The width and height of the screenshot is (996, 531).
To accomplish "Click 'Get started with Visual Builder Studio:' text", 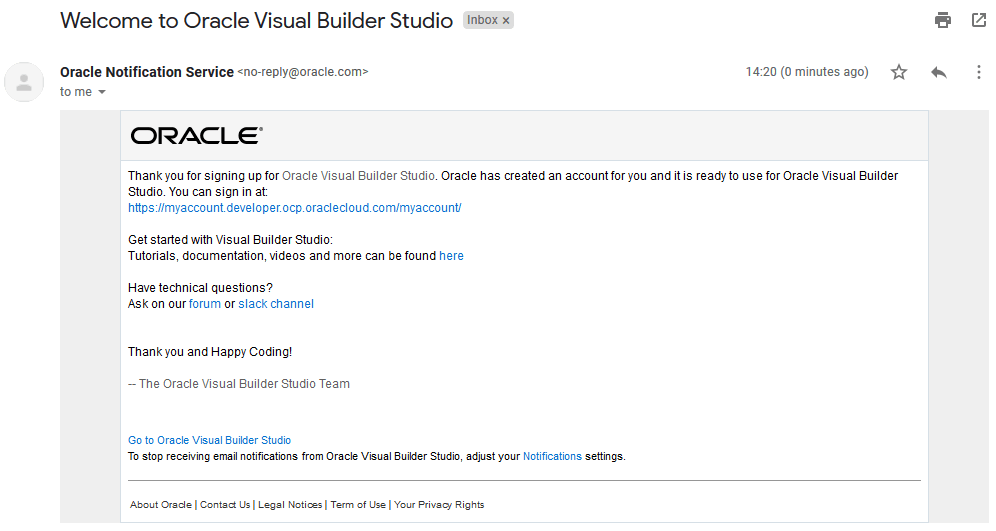I will coord(230,239).
